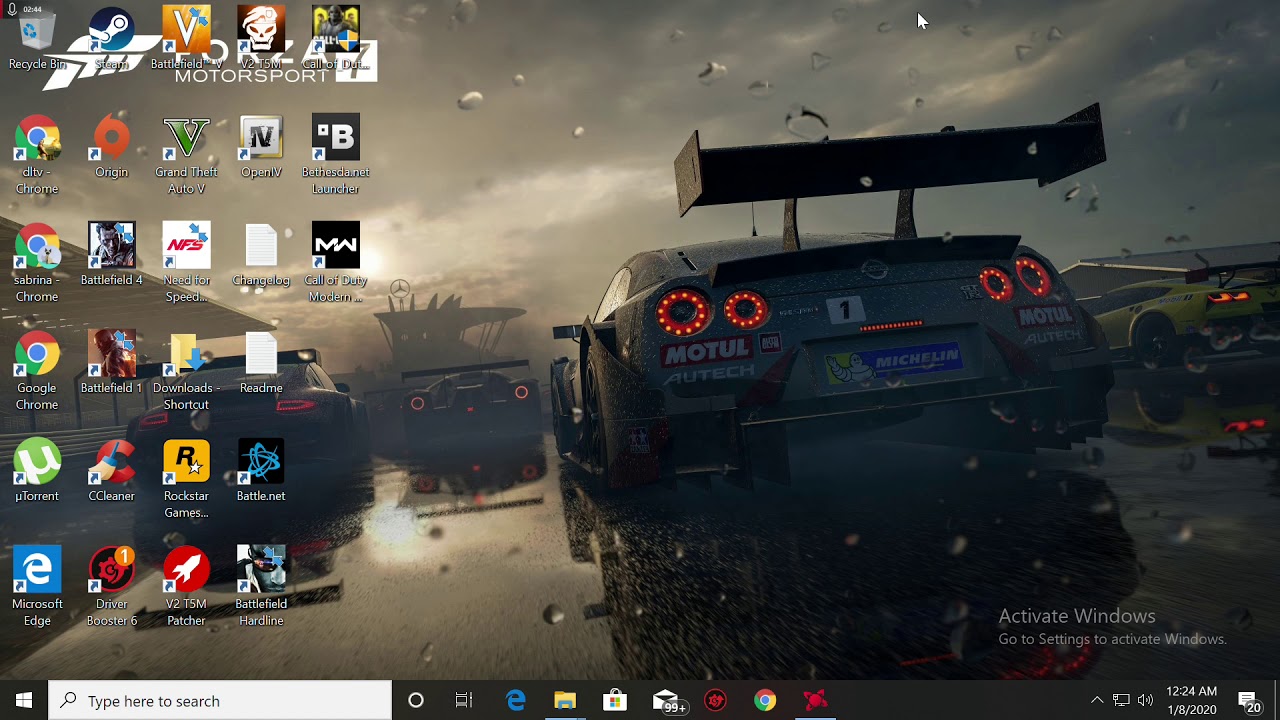Viewport: 1280px width, 720px height.
Task: Select the V2 T5M skull icon
Action: pyautogui.click(x=261, y=40)
